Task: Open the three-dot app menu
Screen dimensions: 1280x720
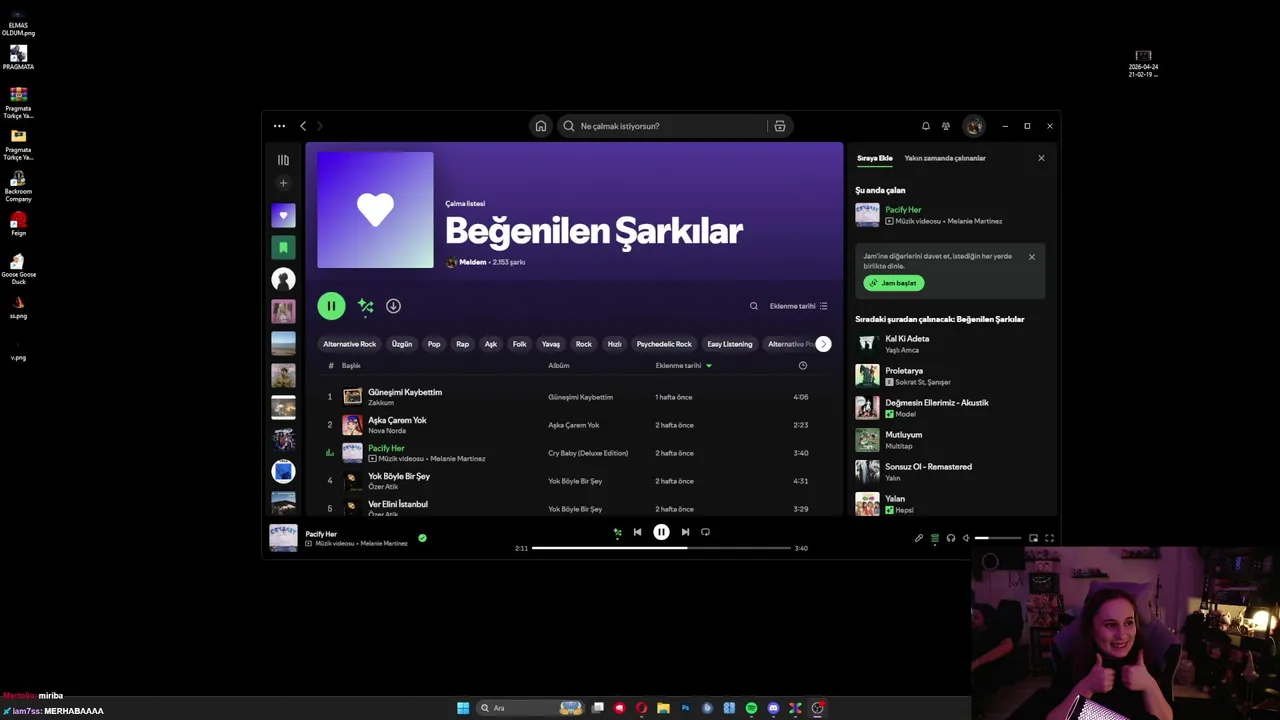Action: 279,126
